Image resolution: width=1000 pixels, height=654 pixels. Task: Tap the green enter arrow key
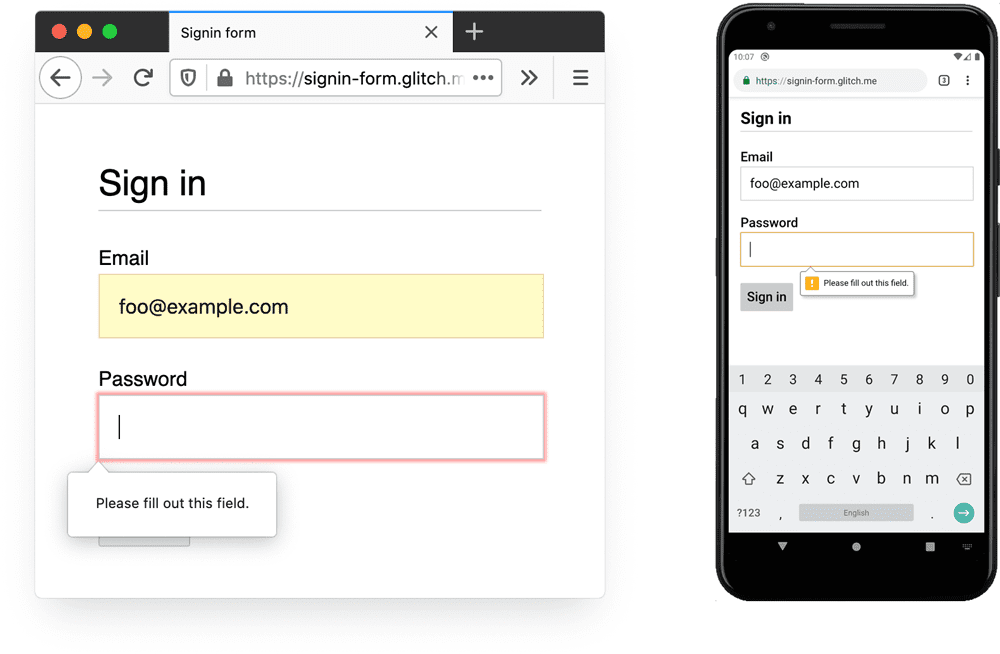(963, 512)
